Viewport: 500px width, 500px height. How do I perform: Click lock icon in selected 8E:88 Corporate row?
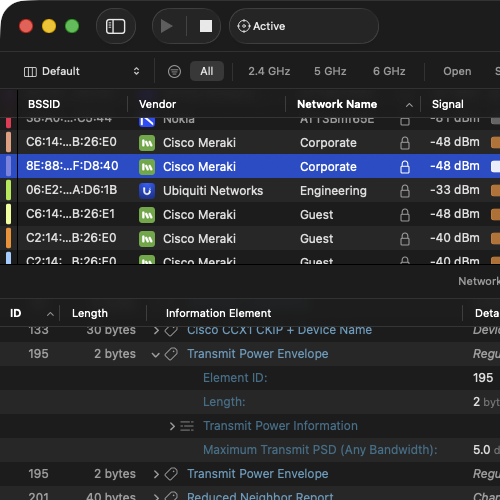point(405,167)
